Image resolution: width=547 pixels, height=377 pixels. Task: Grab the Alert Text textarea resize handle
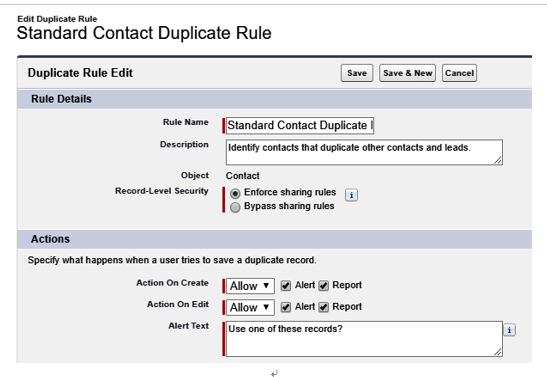tap(498, 352)
